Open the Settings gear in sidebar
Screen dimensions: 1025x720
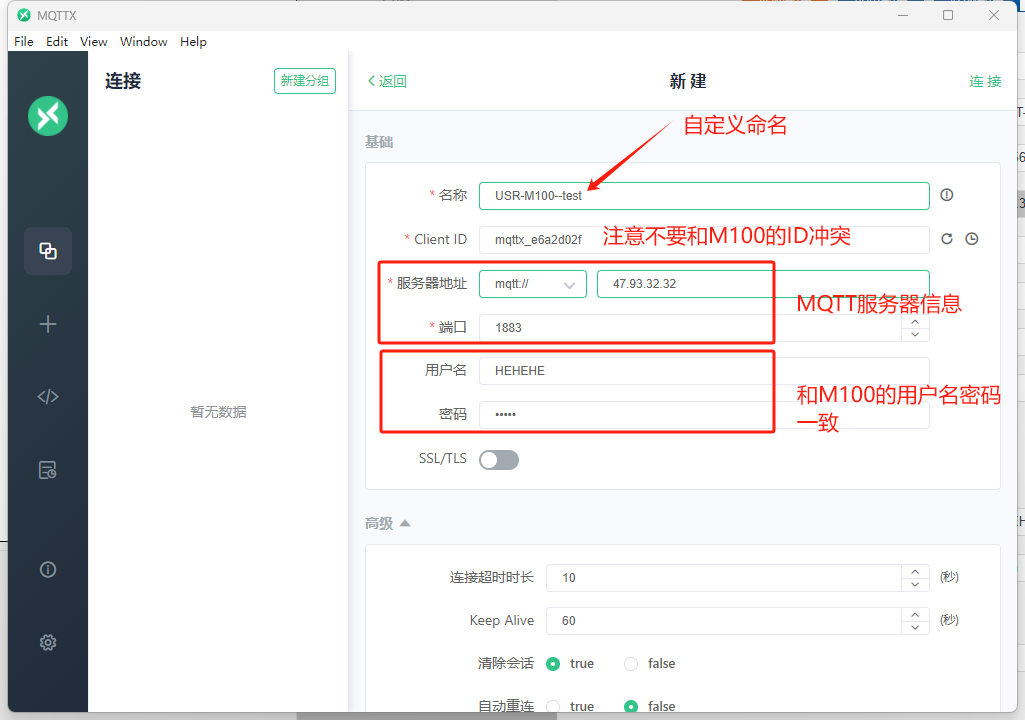[x=47, y=642]
